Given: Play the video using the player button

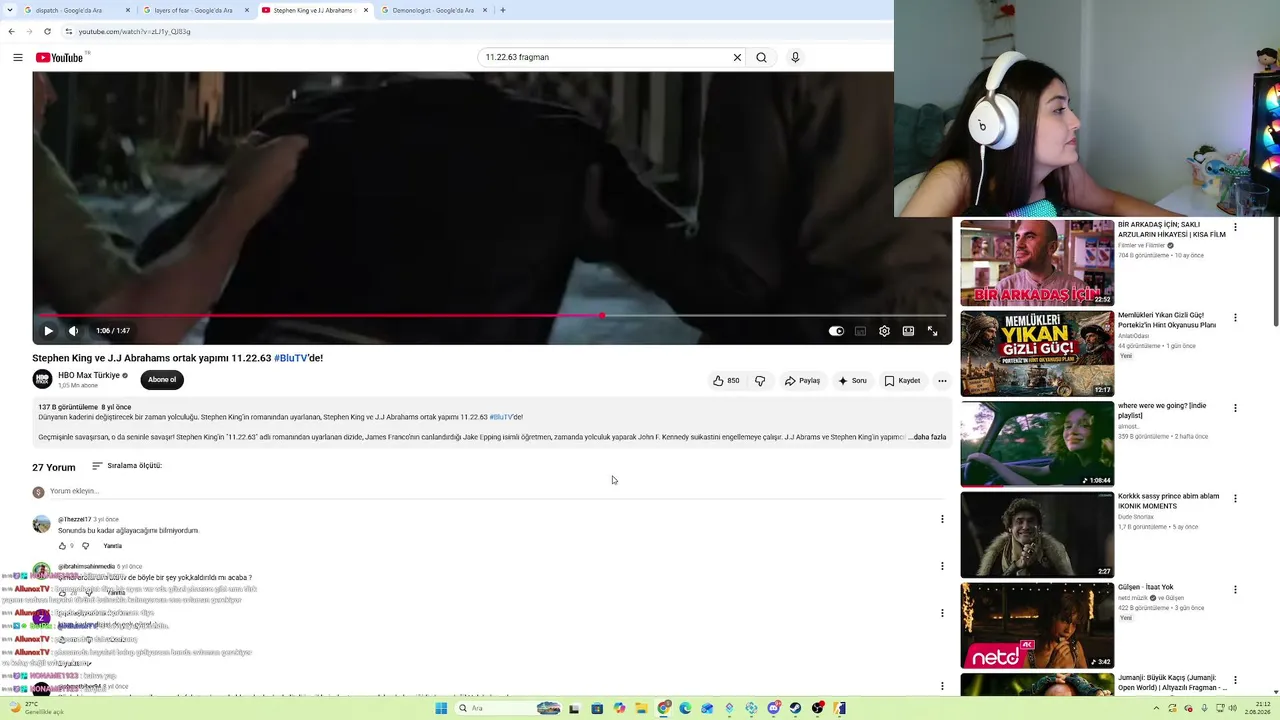Looking at the screenshot, I should pyautogui.click(x=48, y=331).
